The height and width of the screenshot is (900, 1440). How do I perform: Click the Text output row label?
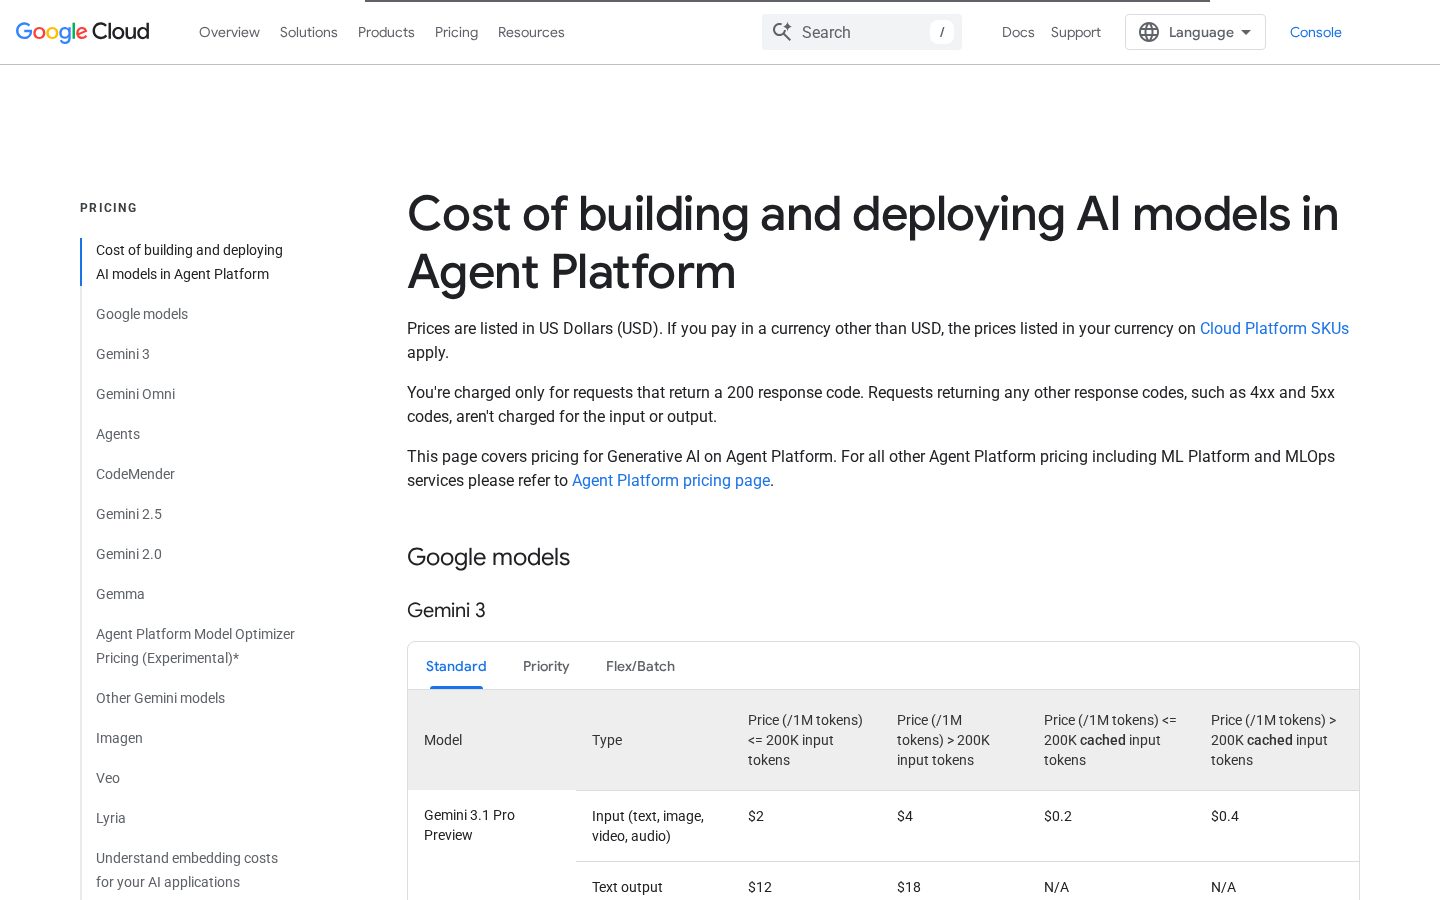coord(627,887)
